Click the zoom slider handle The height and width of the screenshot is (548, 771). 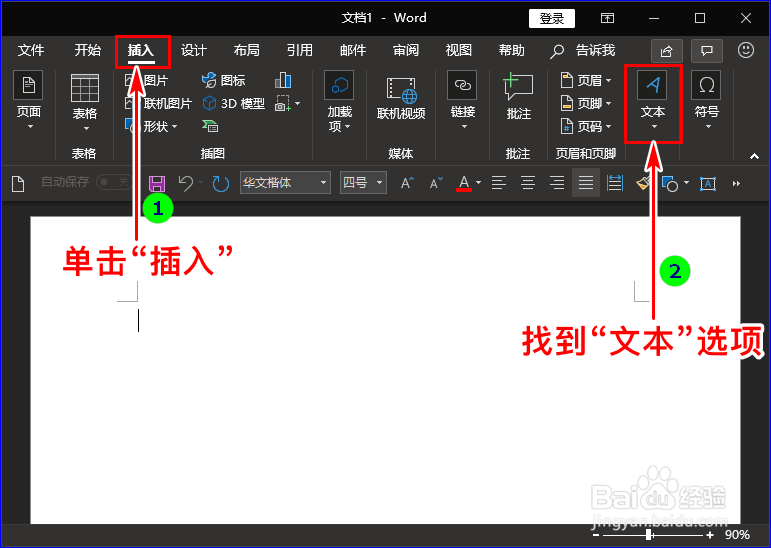[x=650, y=535]
